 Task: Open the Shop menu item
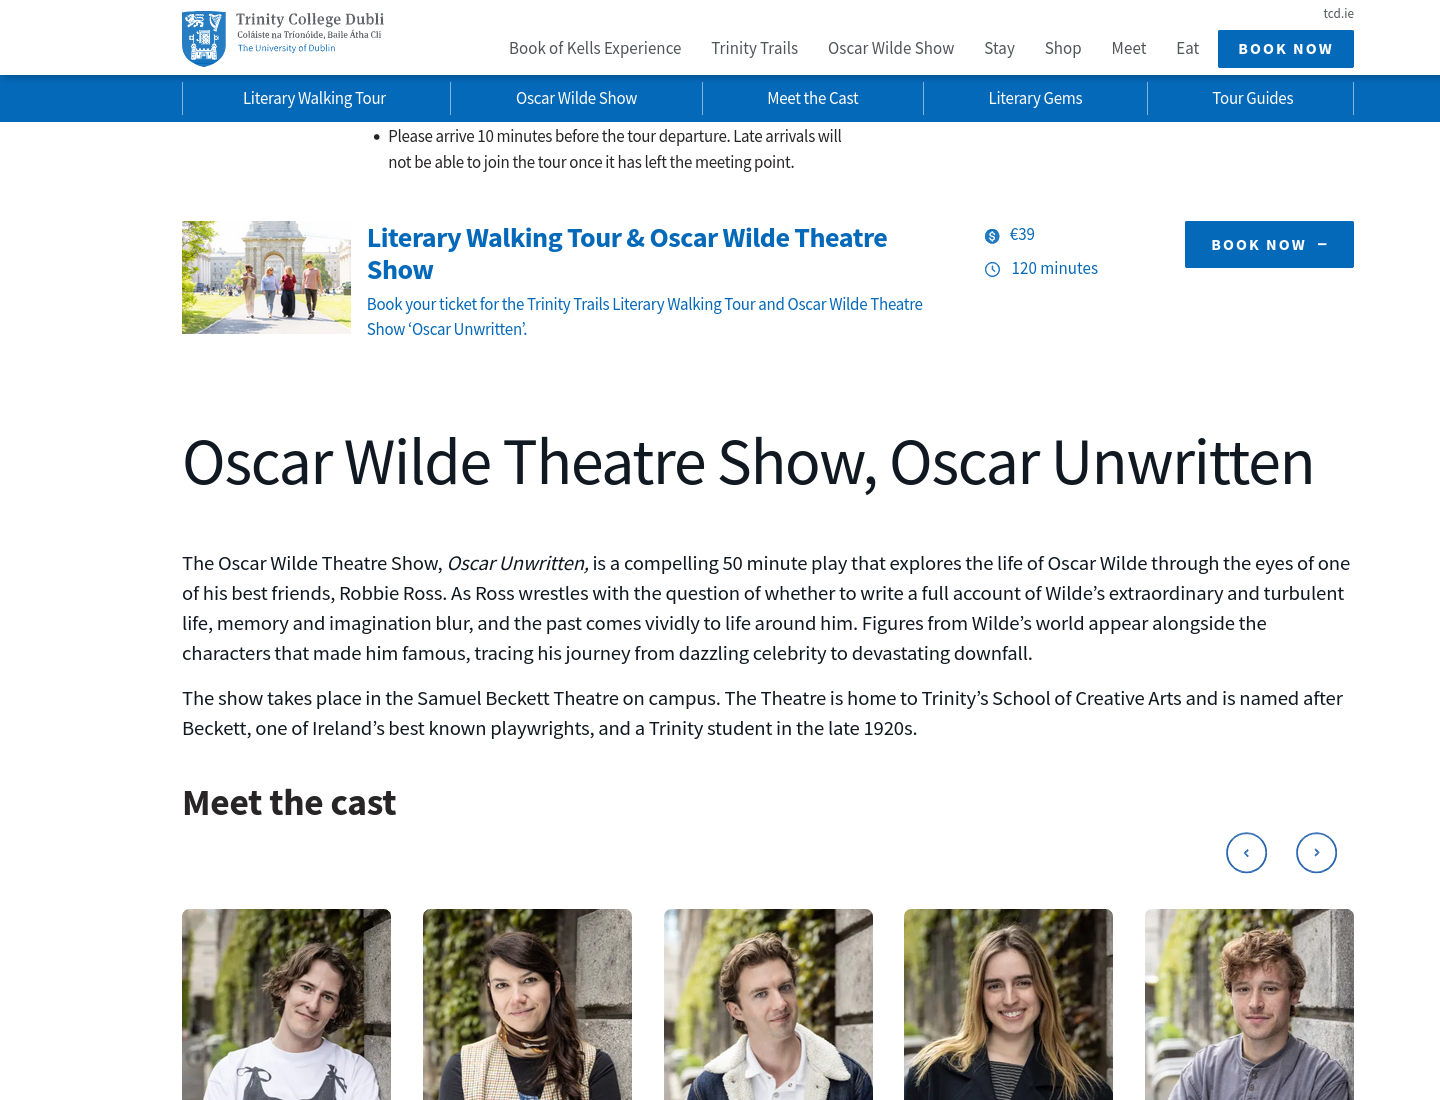click(x=1063, y=48)
